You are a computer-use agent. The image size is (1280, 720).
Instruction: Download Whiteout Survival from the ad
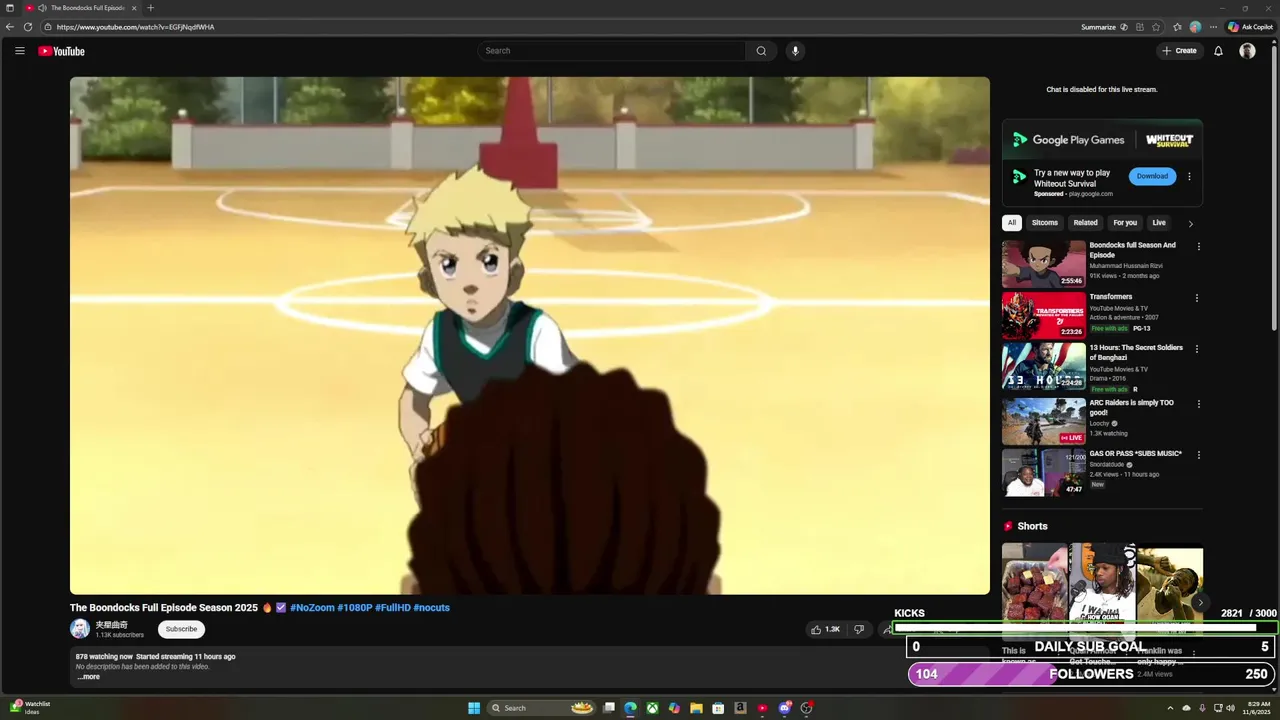(1152, 176)
